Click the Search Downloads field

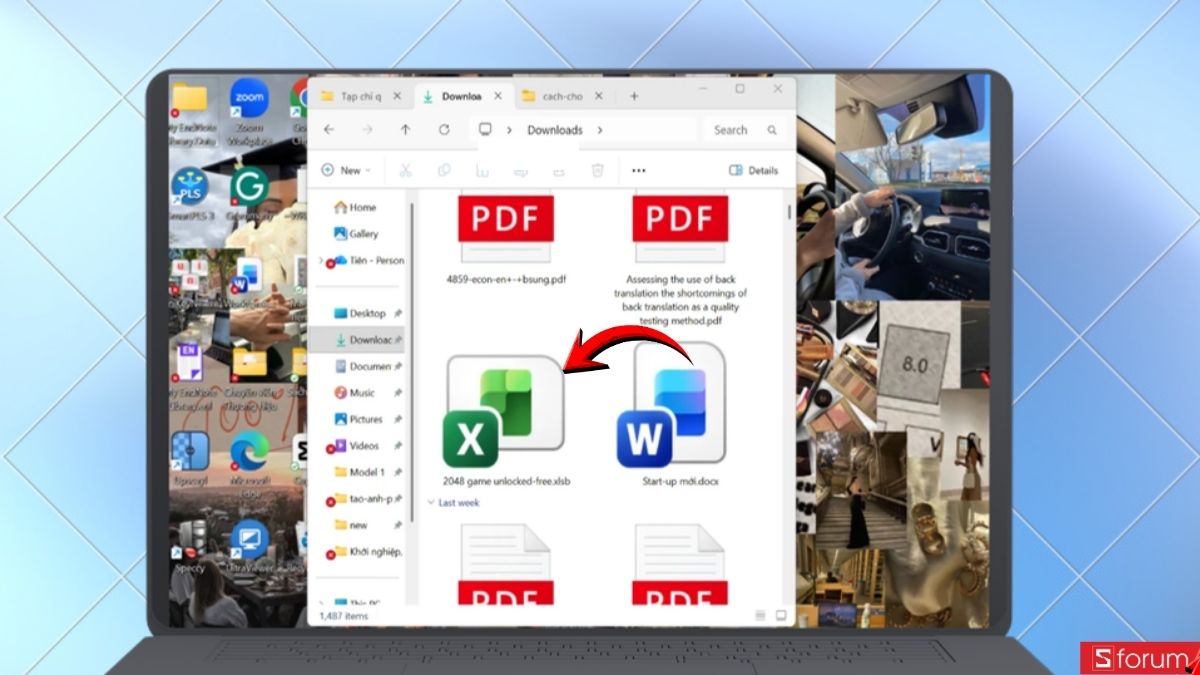[x=745, y=130]
